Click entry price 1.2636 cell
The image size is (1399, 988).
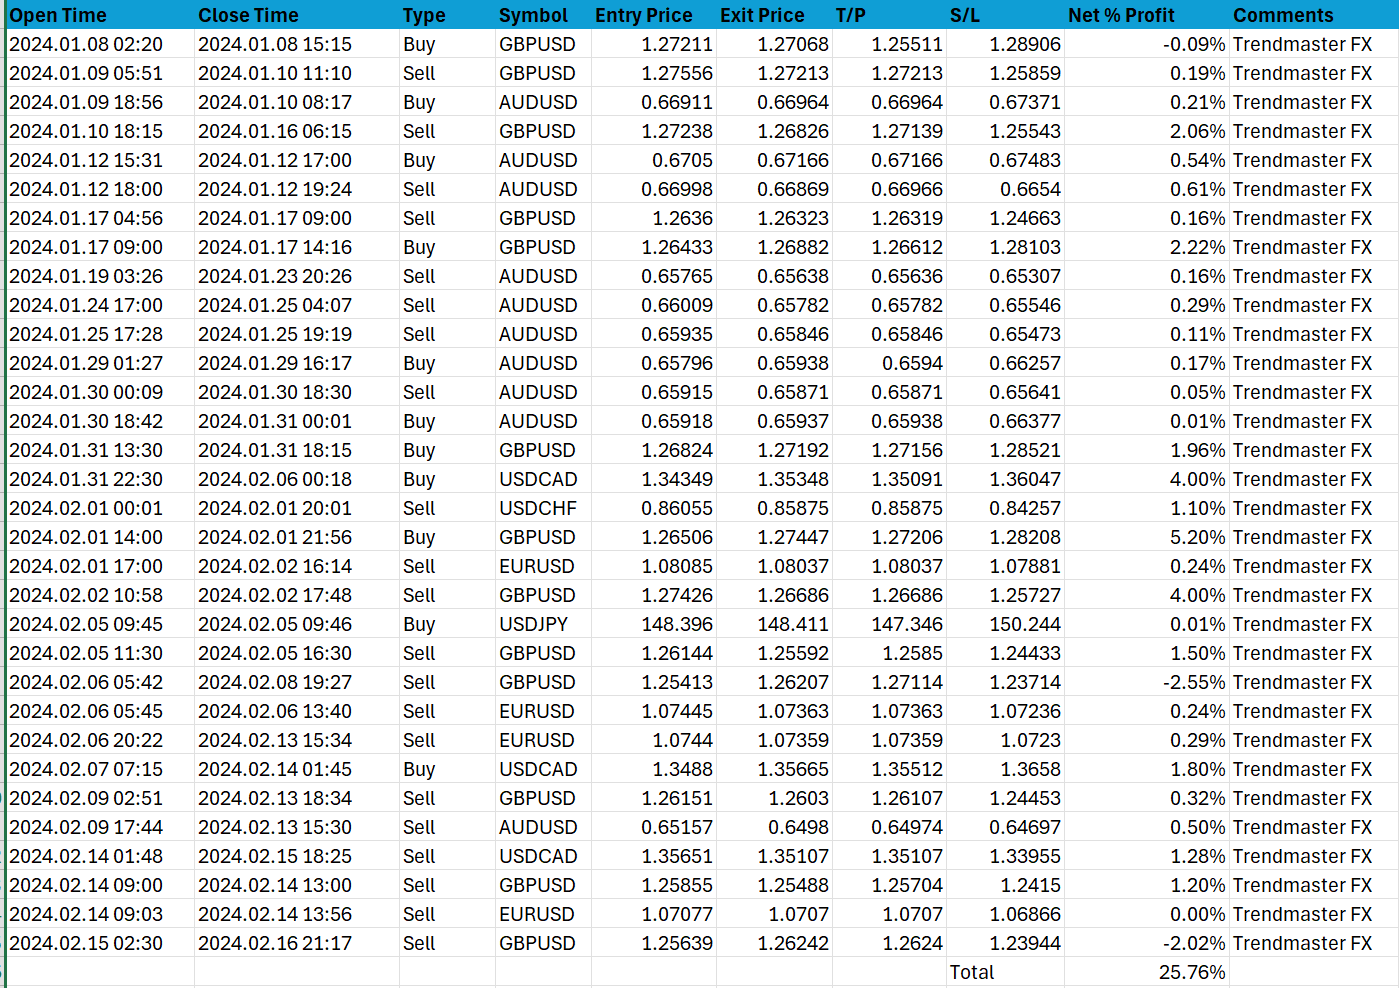tap(654, 218)
